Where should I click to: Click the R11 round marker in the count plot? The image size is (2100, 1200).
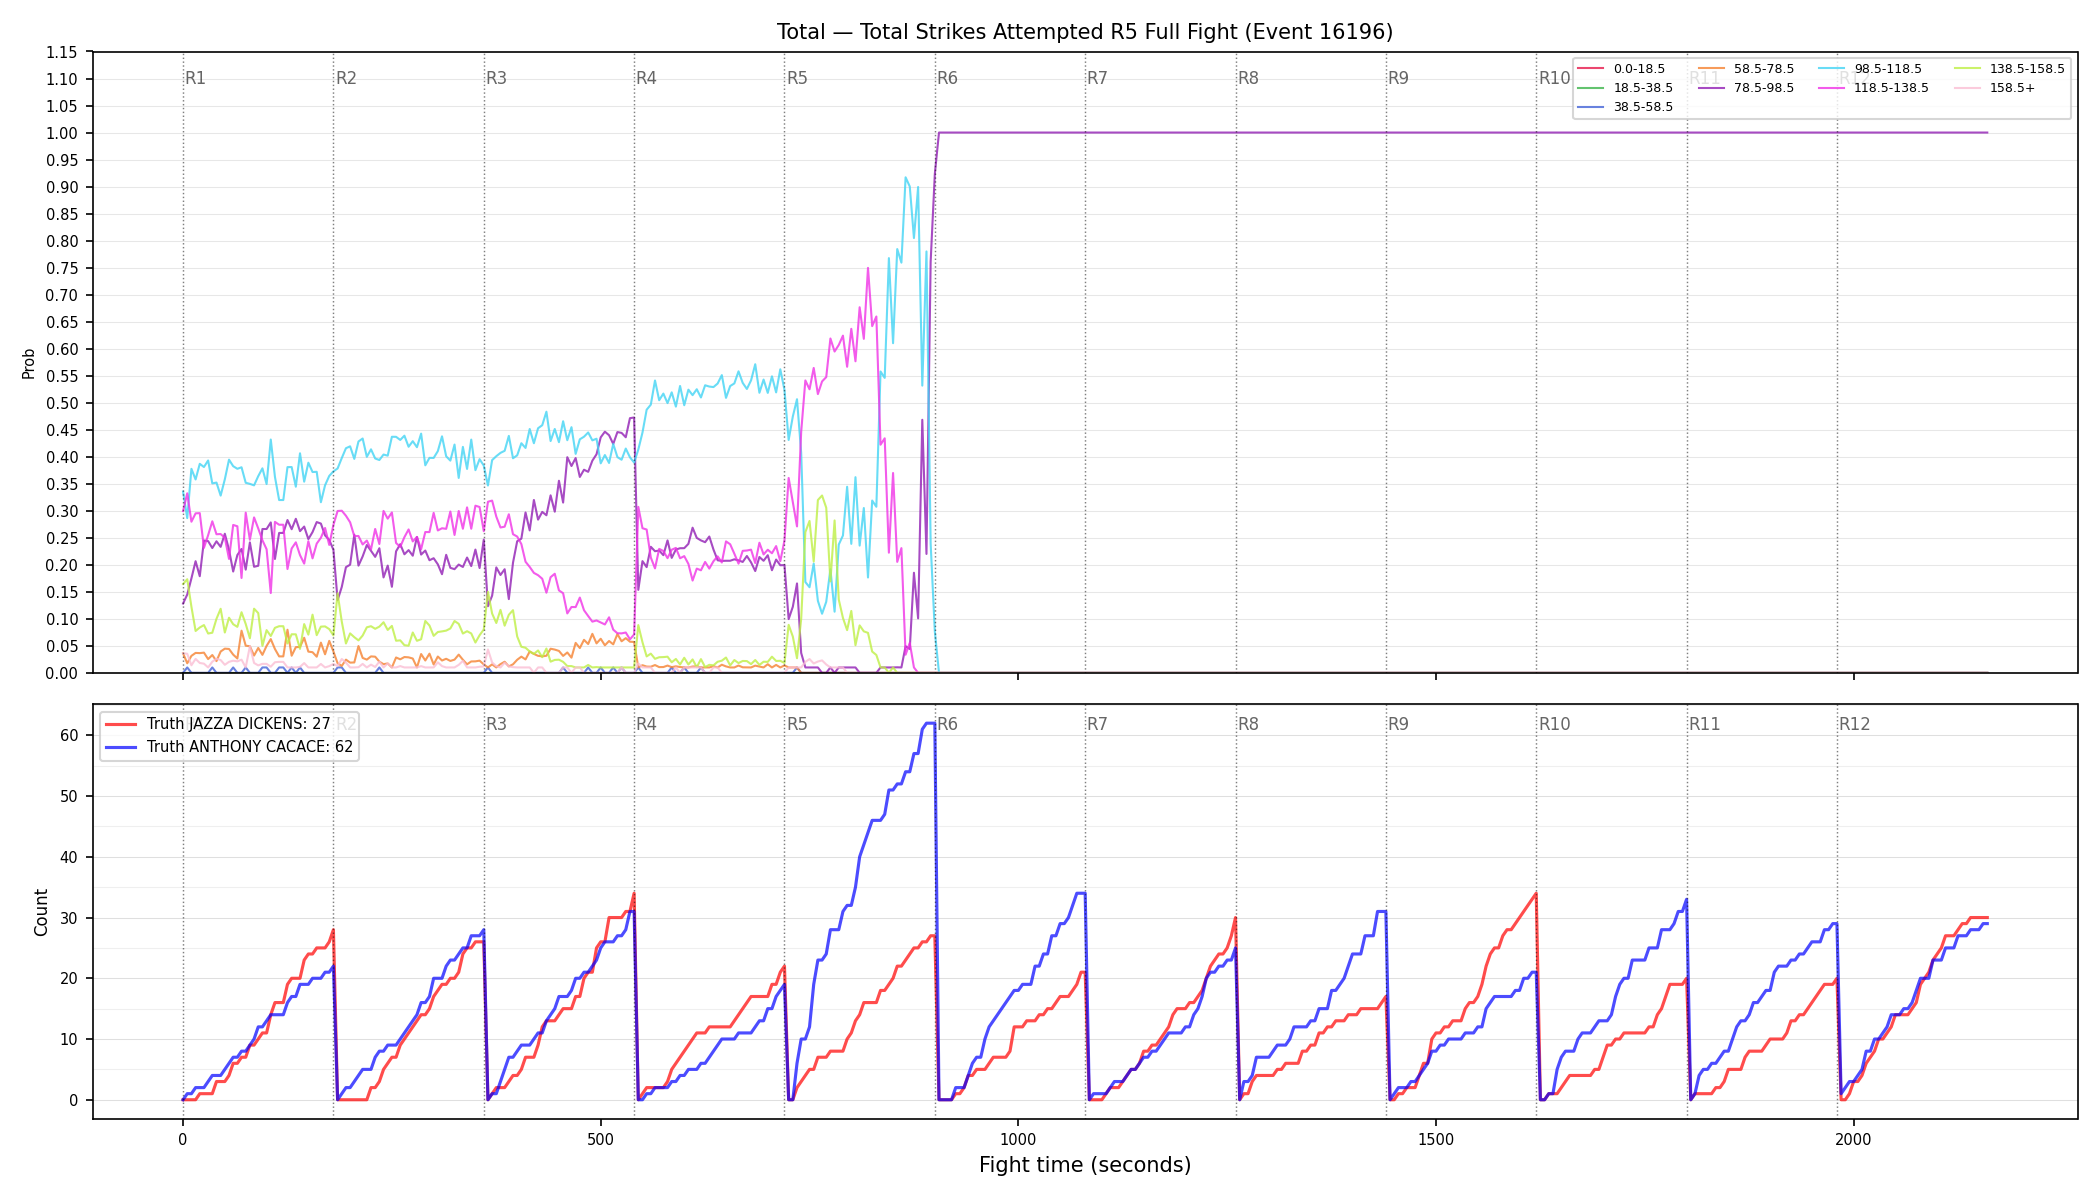point(1705,724)
